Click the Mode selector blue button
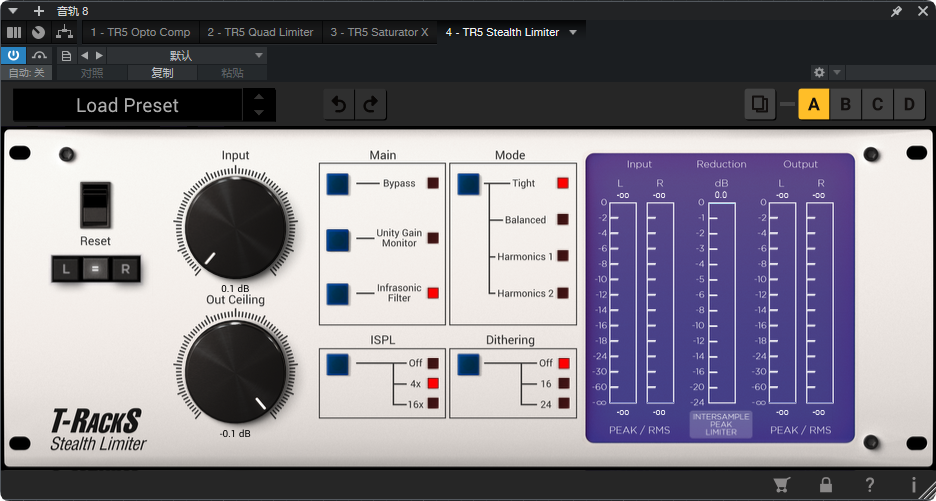This screenshot has height=501, width=936. click(x=469, y=184)
